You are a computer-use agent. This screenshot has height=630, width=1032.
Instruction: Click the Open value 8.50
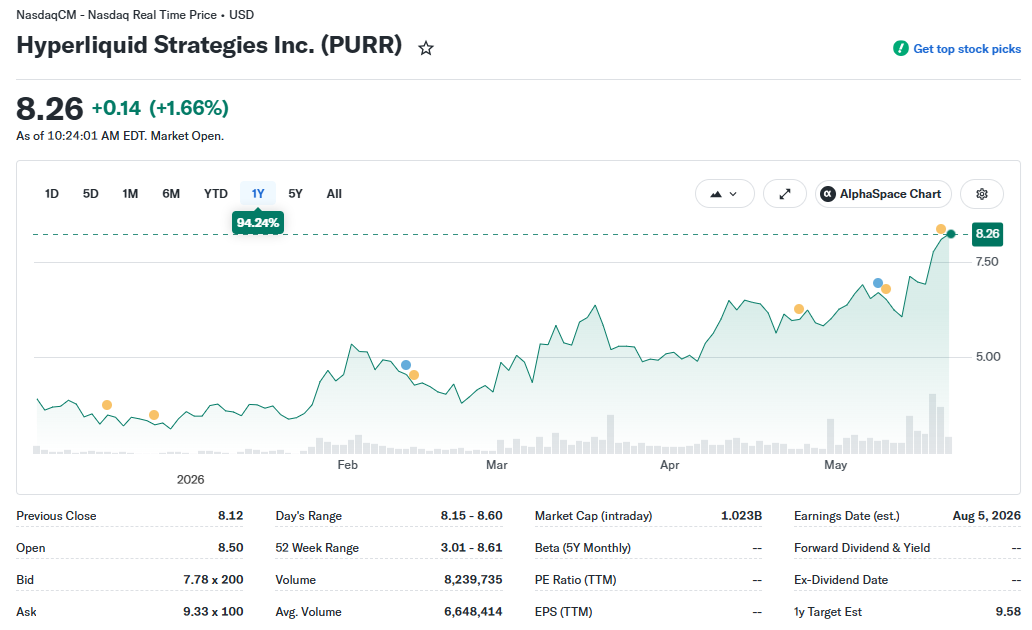click(x=230, y=548)
